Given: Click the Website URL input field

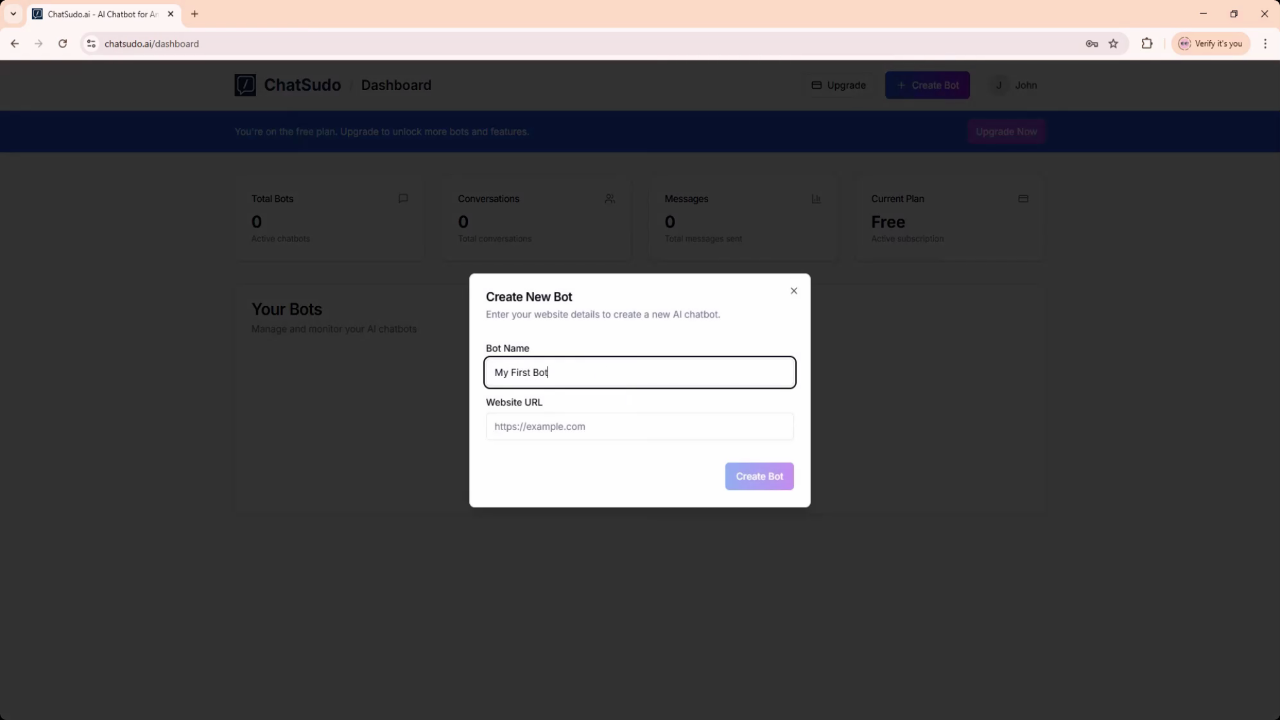Looking at the screenshot, I should point(640,426).
